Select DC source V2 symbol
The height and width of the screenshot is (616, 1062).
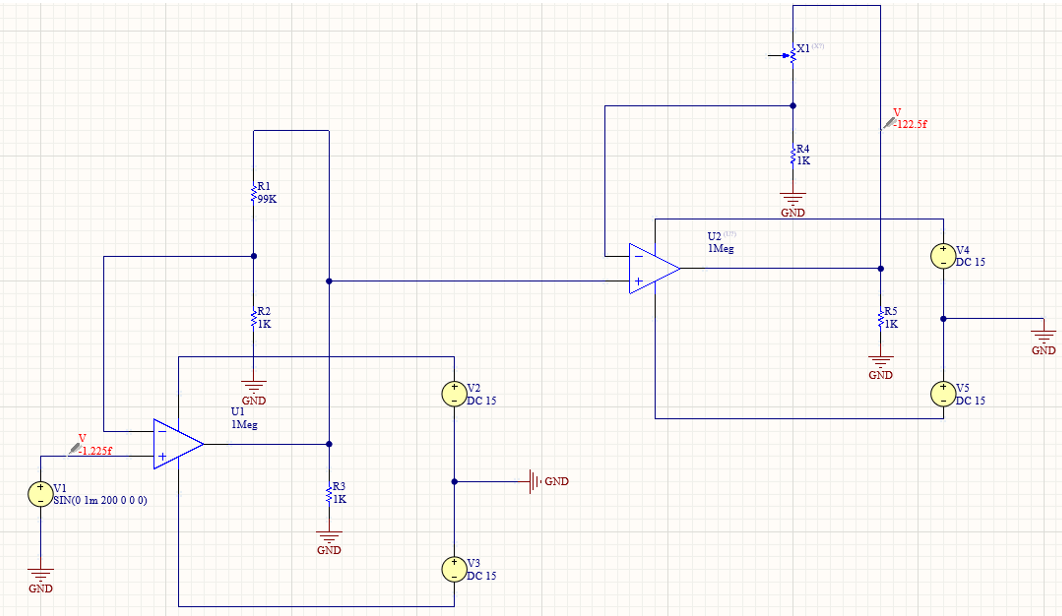pos(454,394)
